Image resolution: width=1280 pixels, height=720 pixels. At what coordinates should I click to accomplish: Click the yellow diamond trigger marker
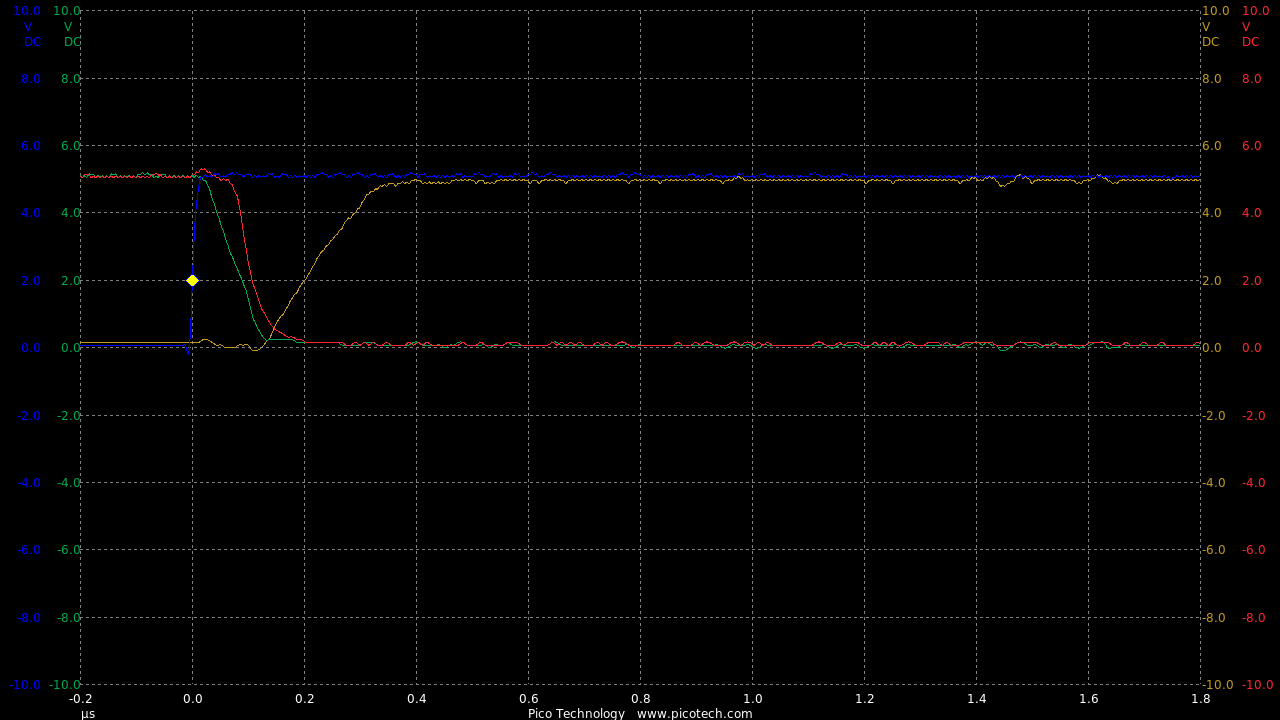192,280
